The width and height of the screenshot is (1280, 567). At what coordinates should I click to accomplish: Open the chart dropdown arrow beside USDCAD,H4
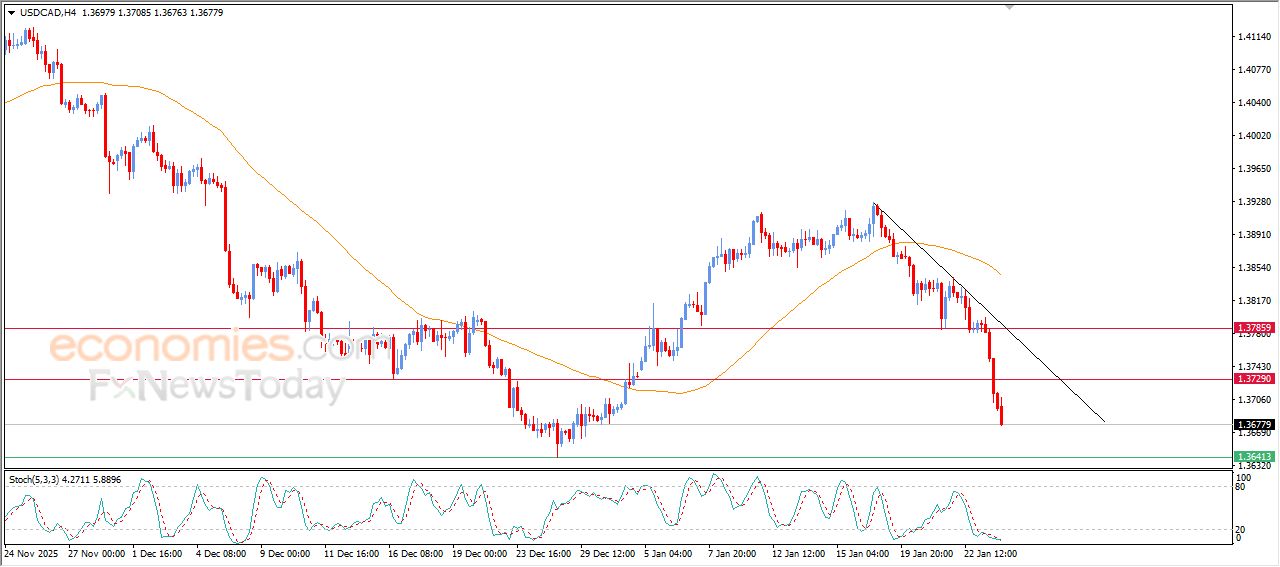11,12
